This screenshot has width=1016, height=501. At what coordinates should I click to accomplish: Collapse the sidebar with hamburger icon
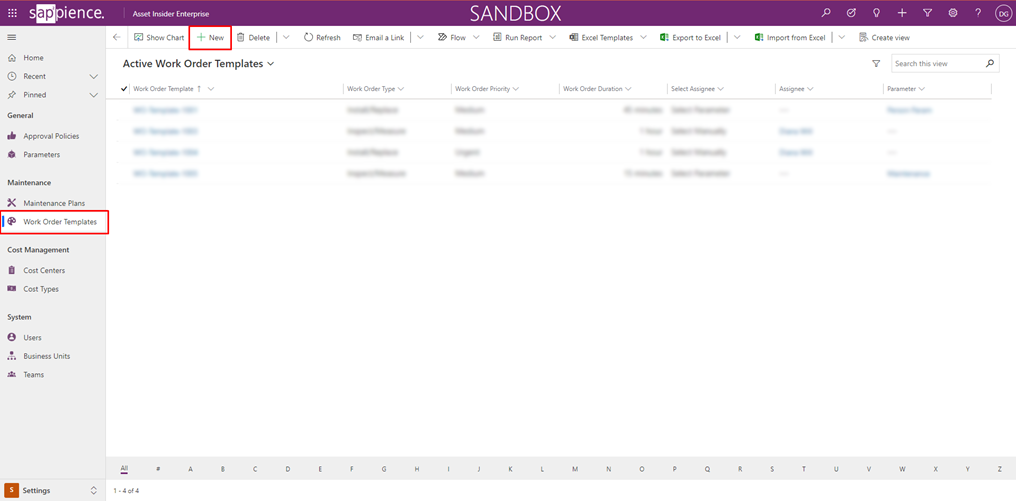(12, 37)
